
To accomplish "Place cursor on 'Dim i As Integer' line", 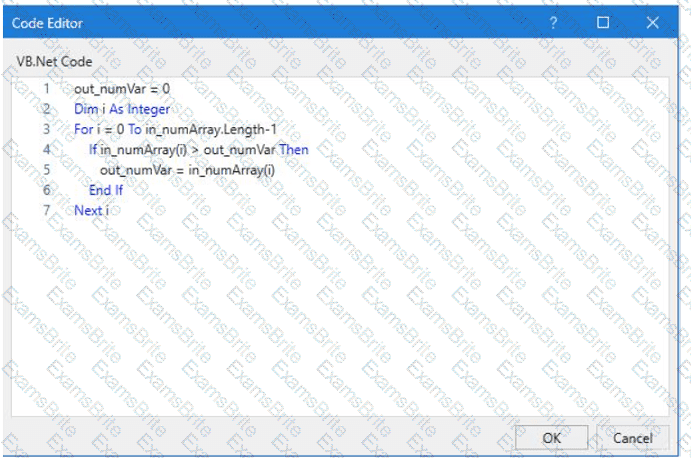I will click(x=122, y=109).
